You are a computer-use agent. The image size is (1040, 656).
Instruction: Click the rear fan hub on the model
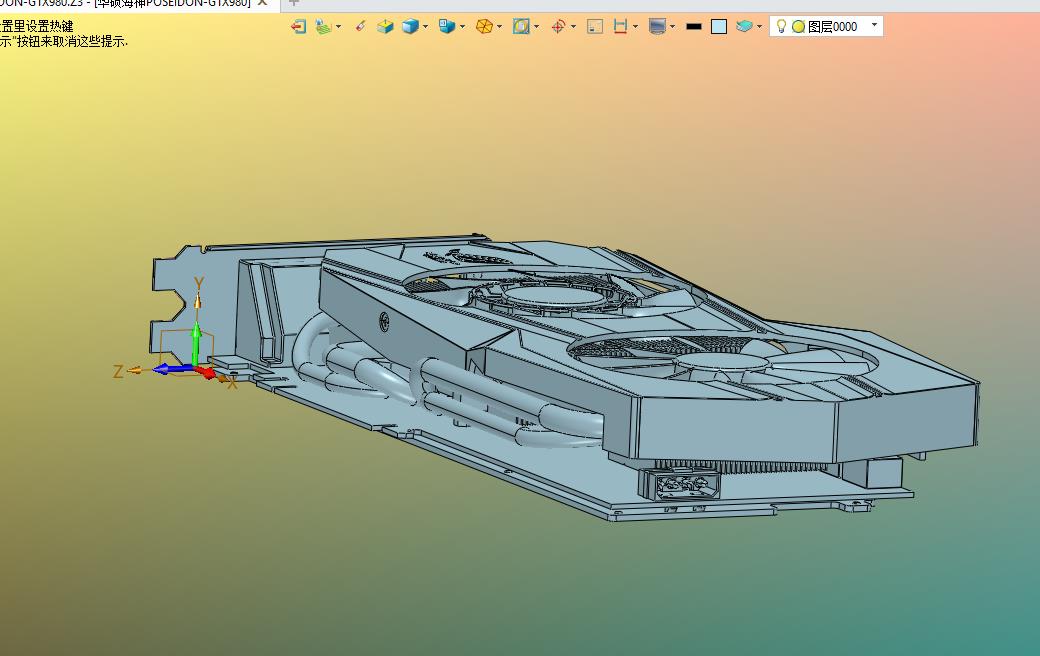coord(554,295)
